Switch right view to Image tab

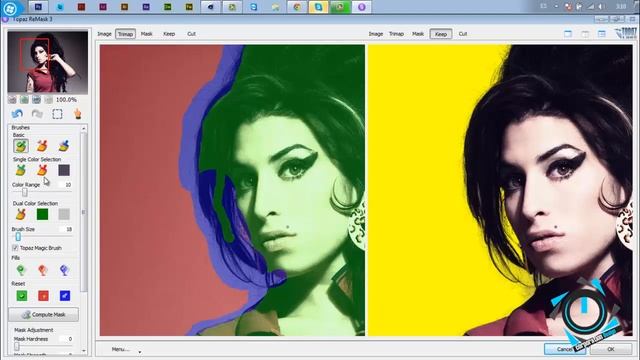tap(376, 34)
